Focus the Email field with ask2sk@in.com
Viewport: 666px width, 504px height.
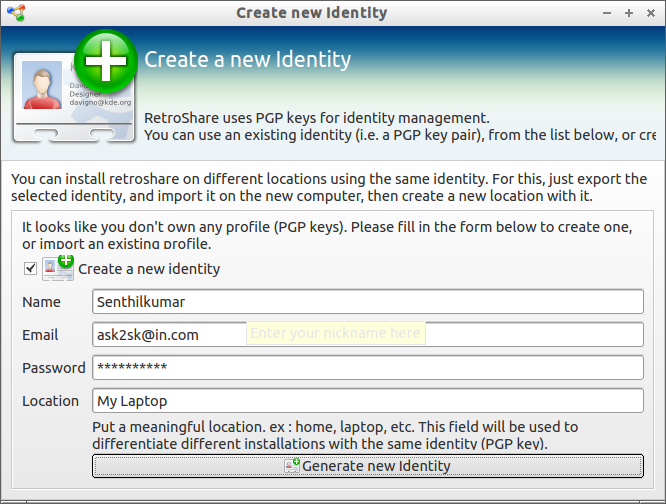coord(368,335)
